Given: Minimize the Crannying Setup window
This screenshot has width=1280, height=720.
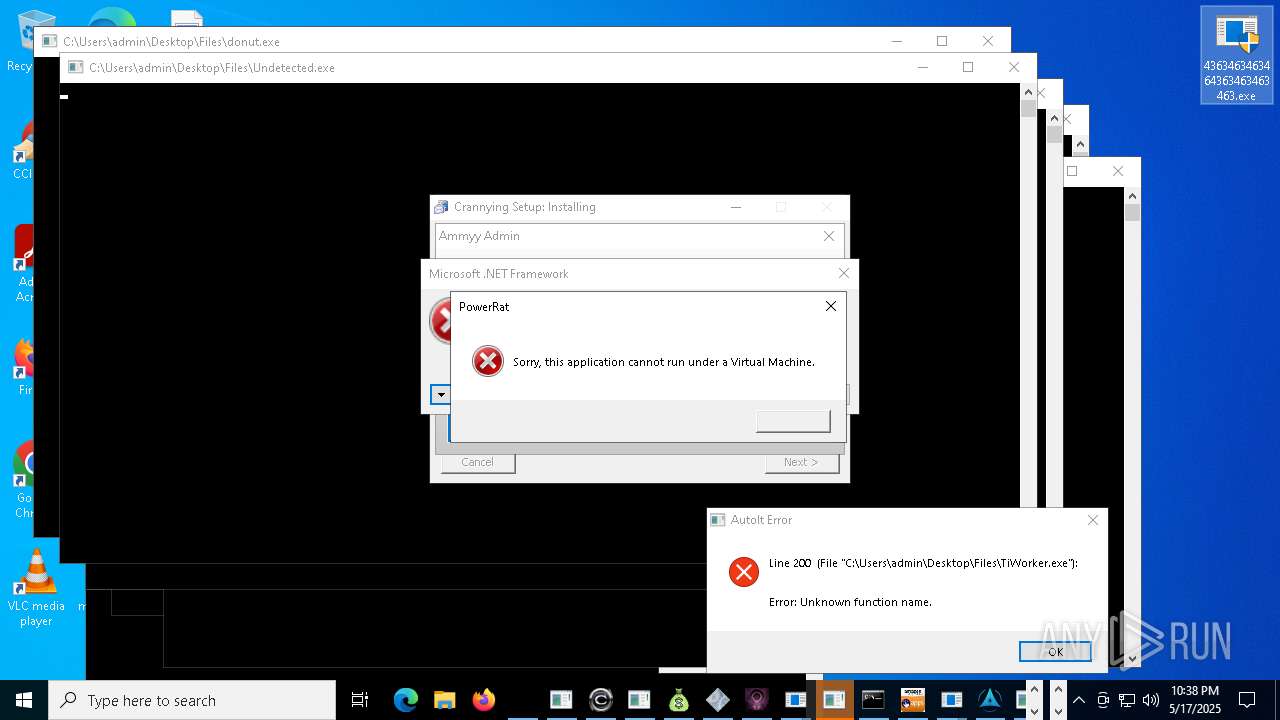Looking at the screenshot, I should pos(736,207).
